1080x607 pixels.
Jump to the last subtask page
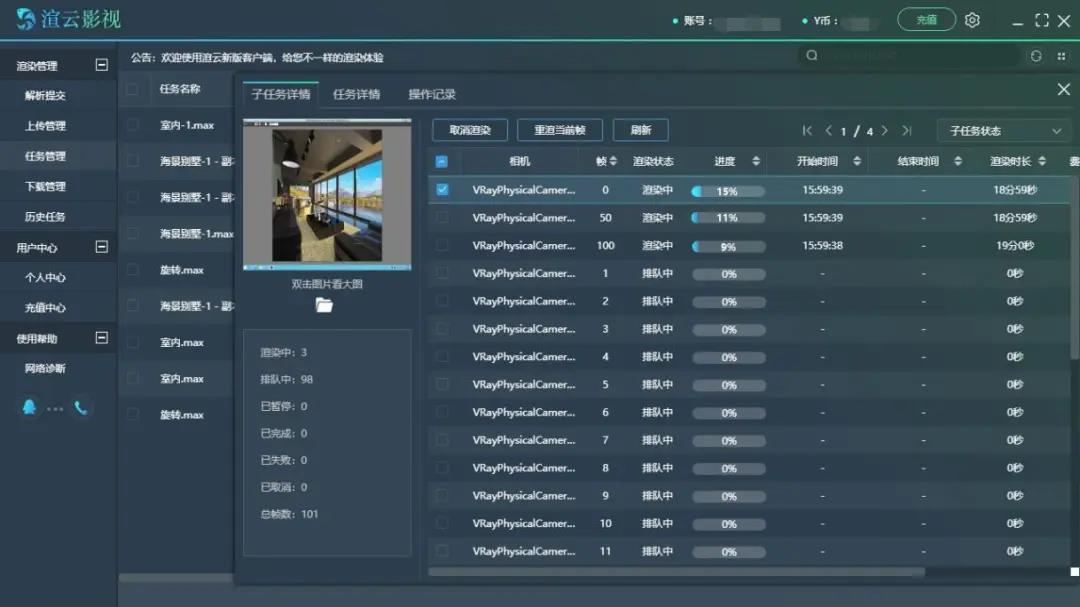tap(906, 131)
